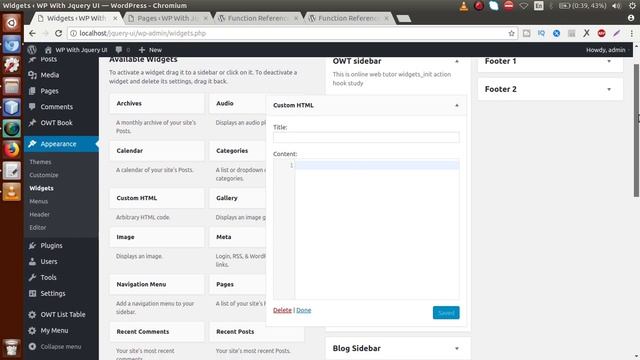
Task: Bookmark this page with the star icon
Action: click(x=511, y=33)
